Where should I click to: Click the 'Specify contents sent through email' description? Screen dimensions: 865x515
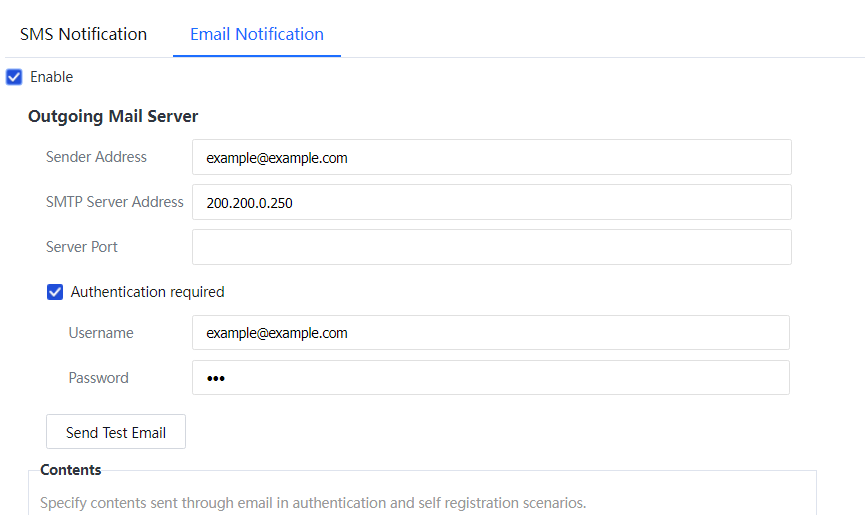[x=312, y=503]
